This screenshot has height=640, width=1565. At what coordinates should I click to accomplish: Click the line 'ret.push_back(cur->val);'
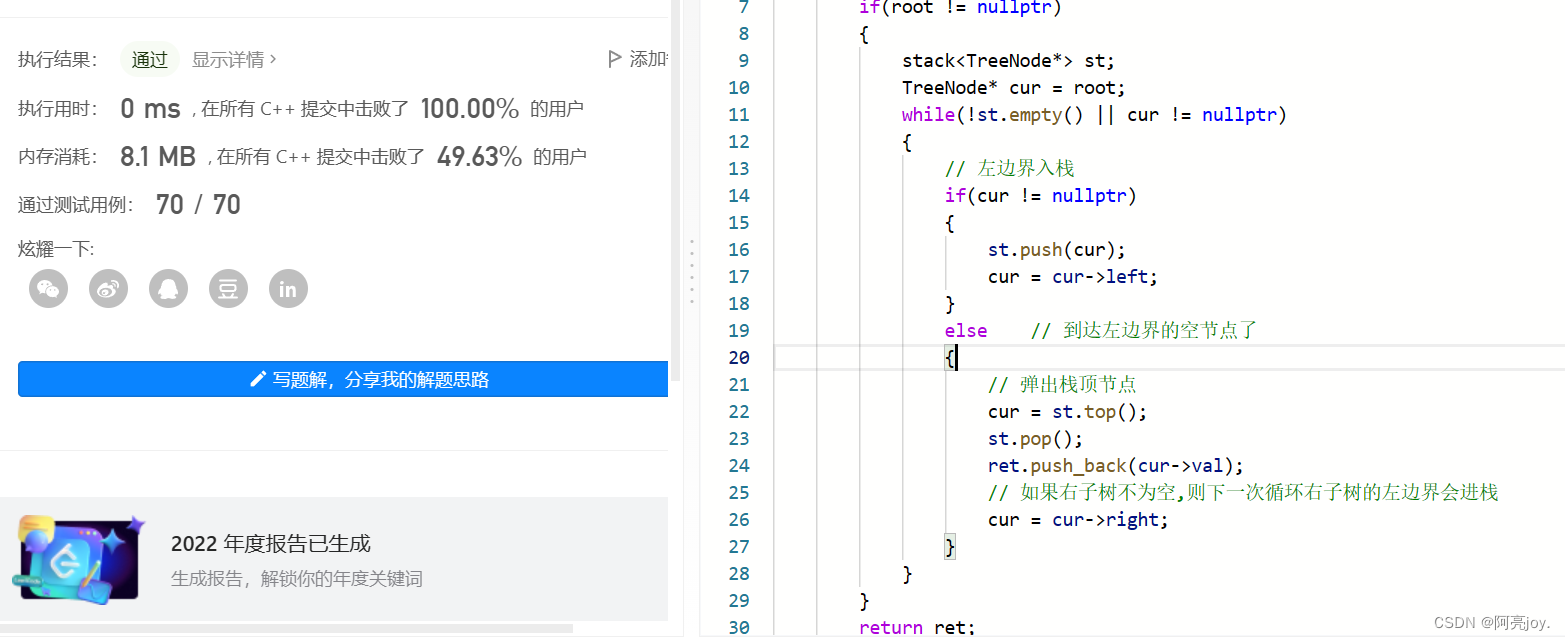[1115, 466]
